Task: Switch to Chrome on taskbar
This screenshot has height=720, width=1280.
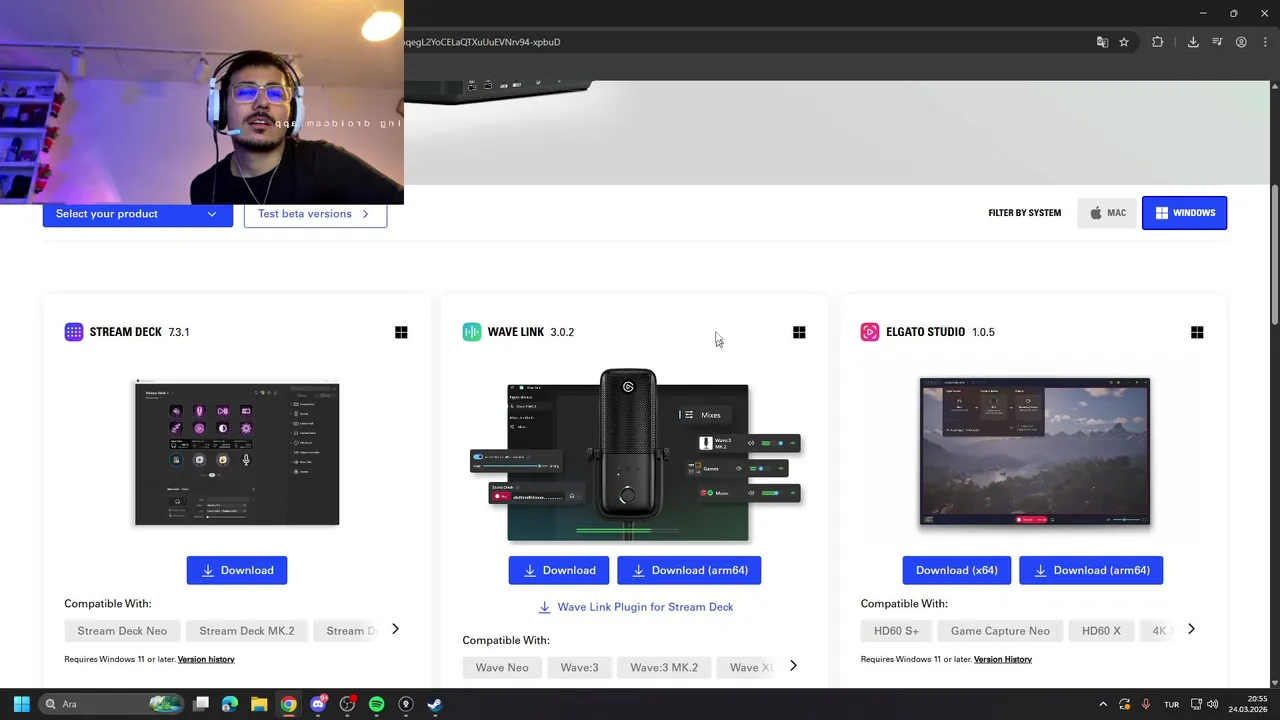Action: [288, 704]
